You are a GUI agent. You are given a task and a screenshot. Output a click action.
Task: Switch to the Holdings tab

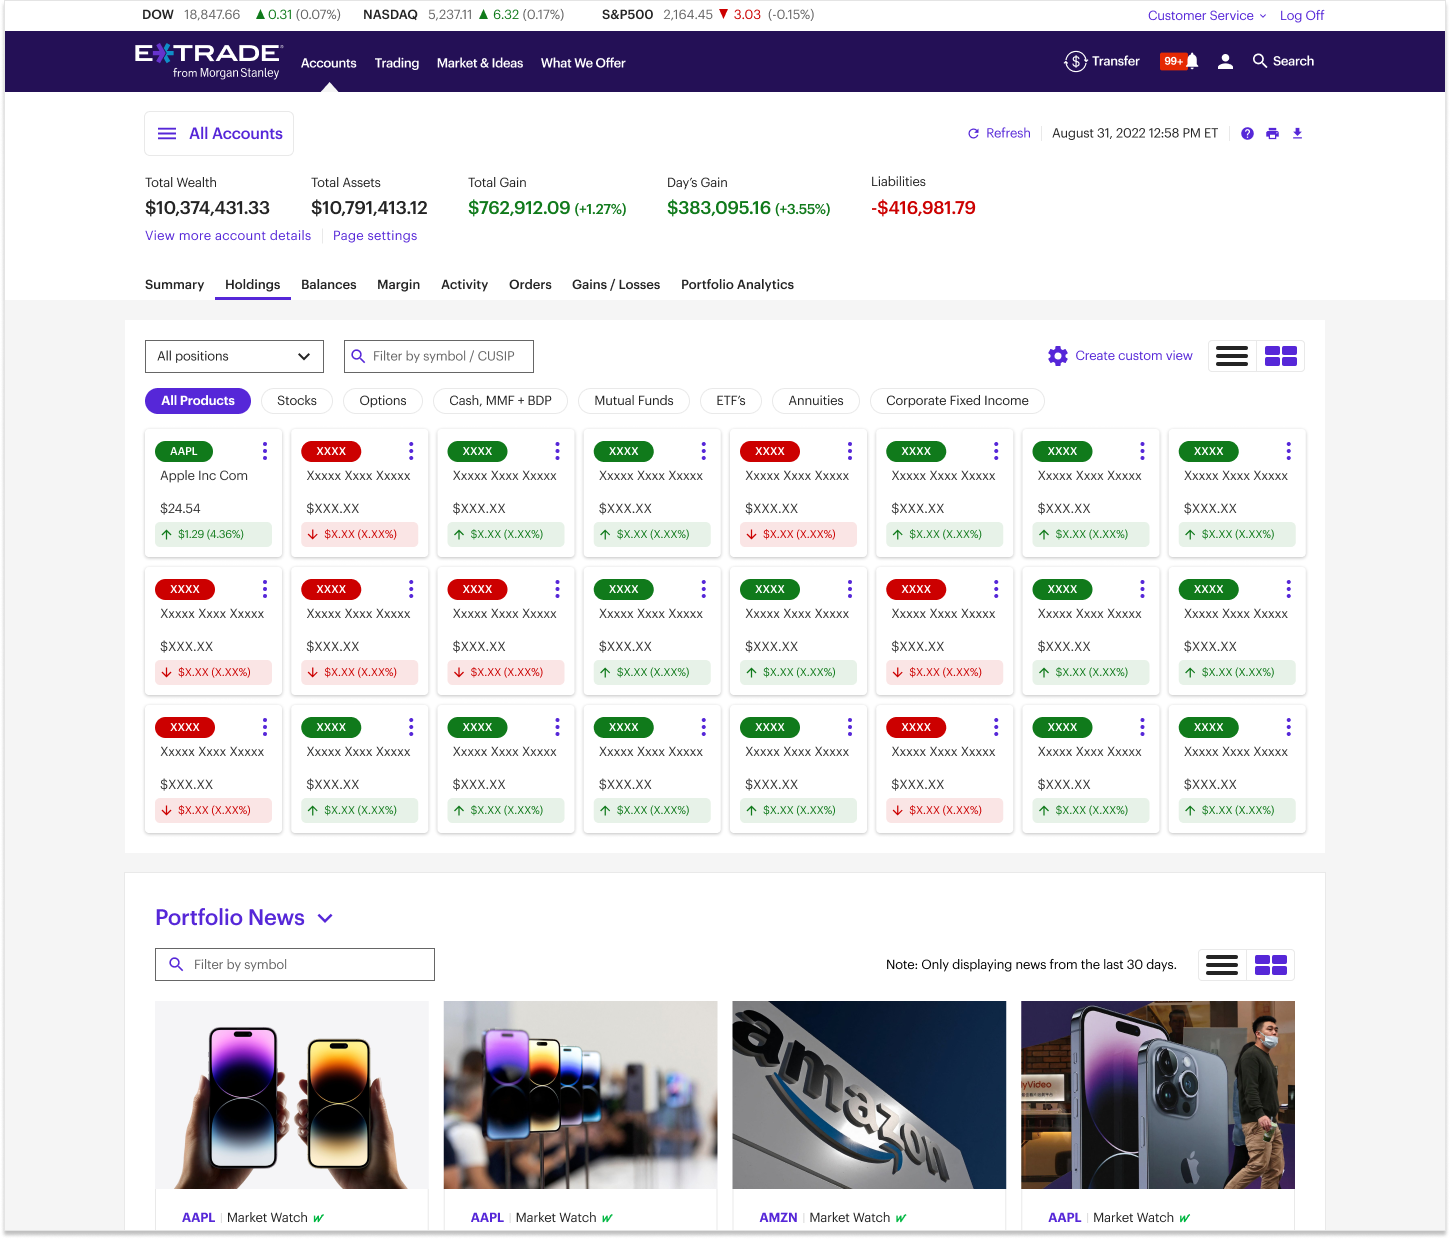tap(252, 285)
